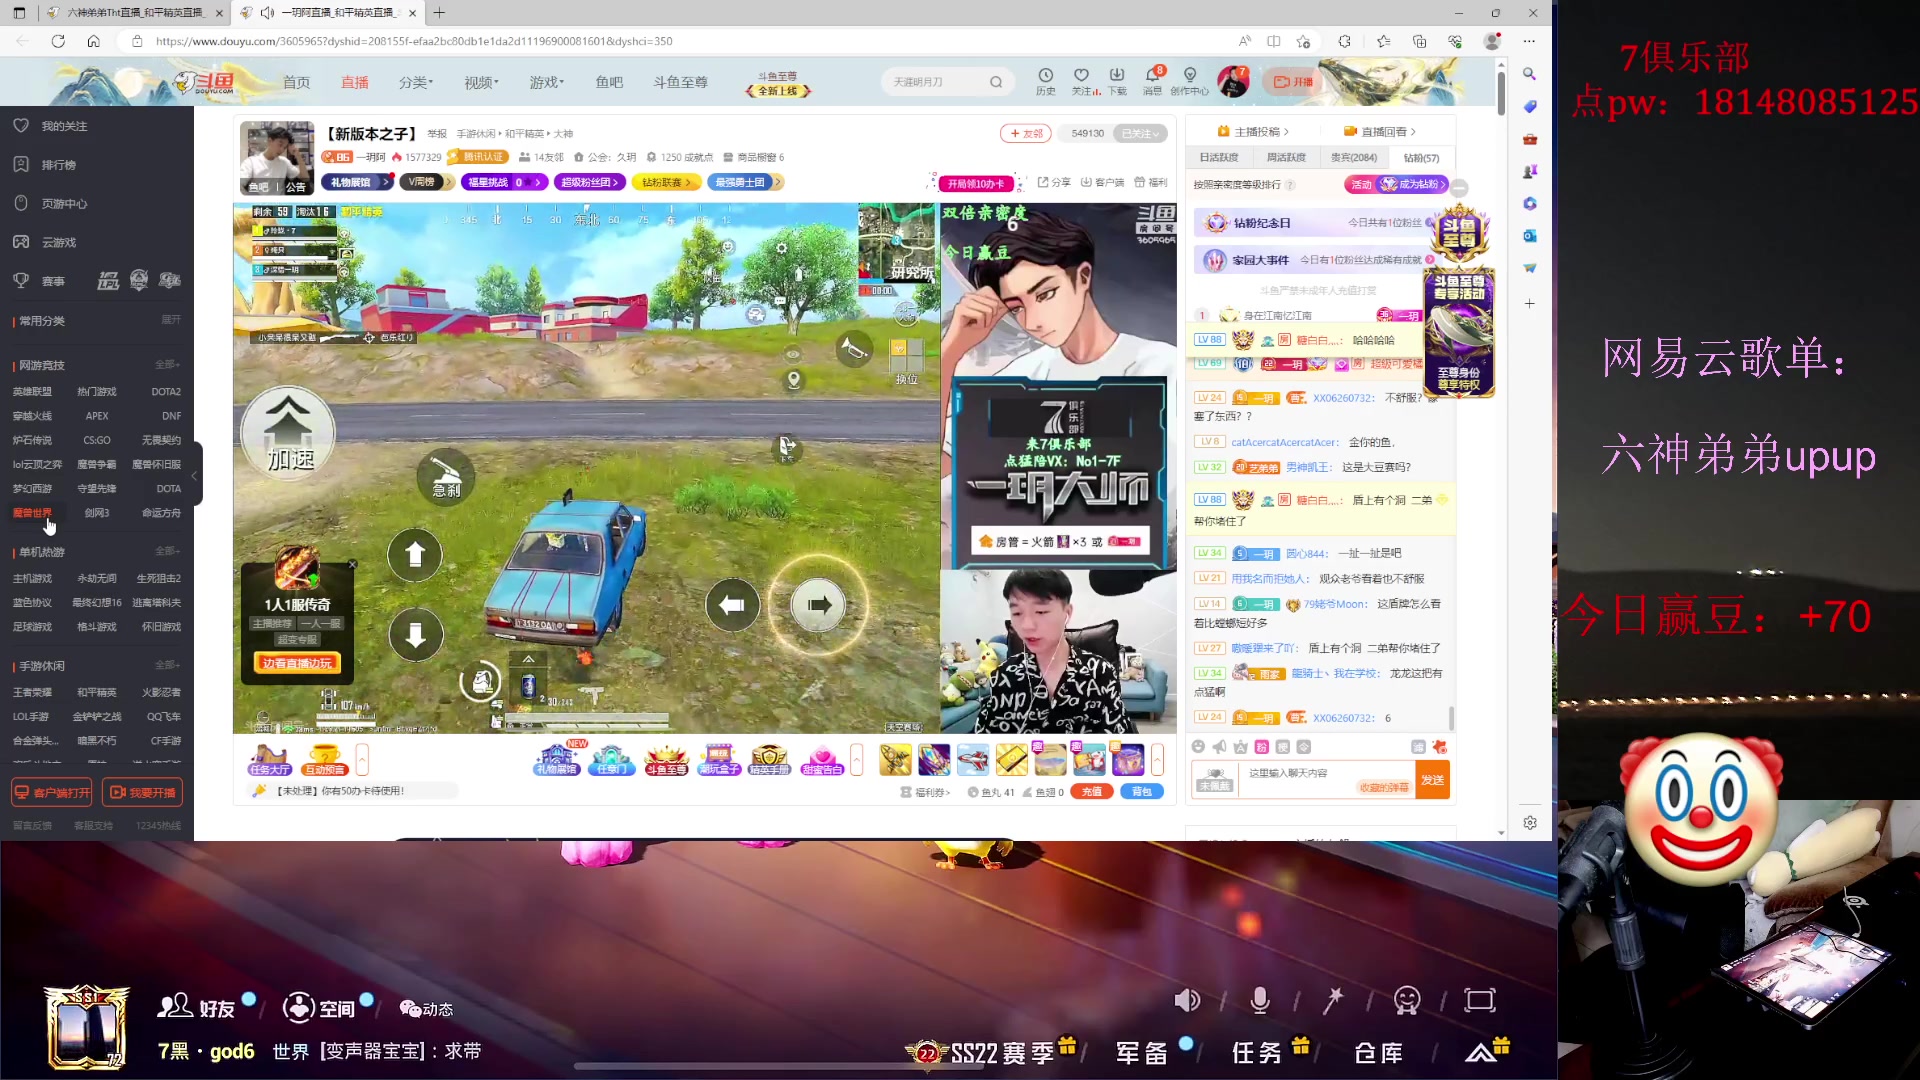Viewport: 1920px width, 1080px height.
Task: Toggle the 已关注 follow status button
Action: tap(1140, 133)
